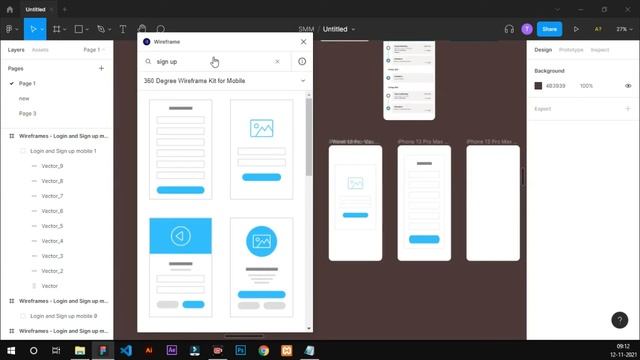Viewport: 640px width, 360px height.
Task: Open the missing fonts A? indicator
Action: 598,29
